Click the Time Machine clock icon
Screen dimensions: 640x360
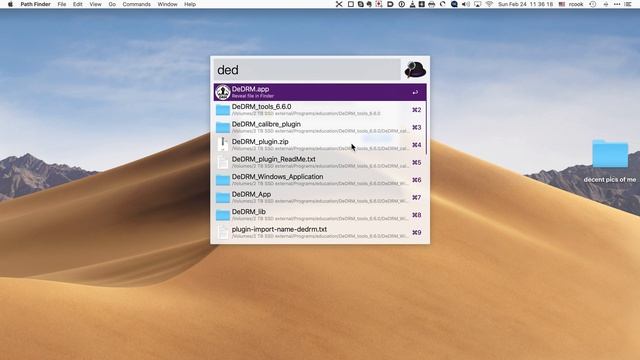click(593, 4)
